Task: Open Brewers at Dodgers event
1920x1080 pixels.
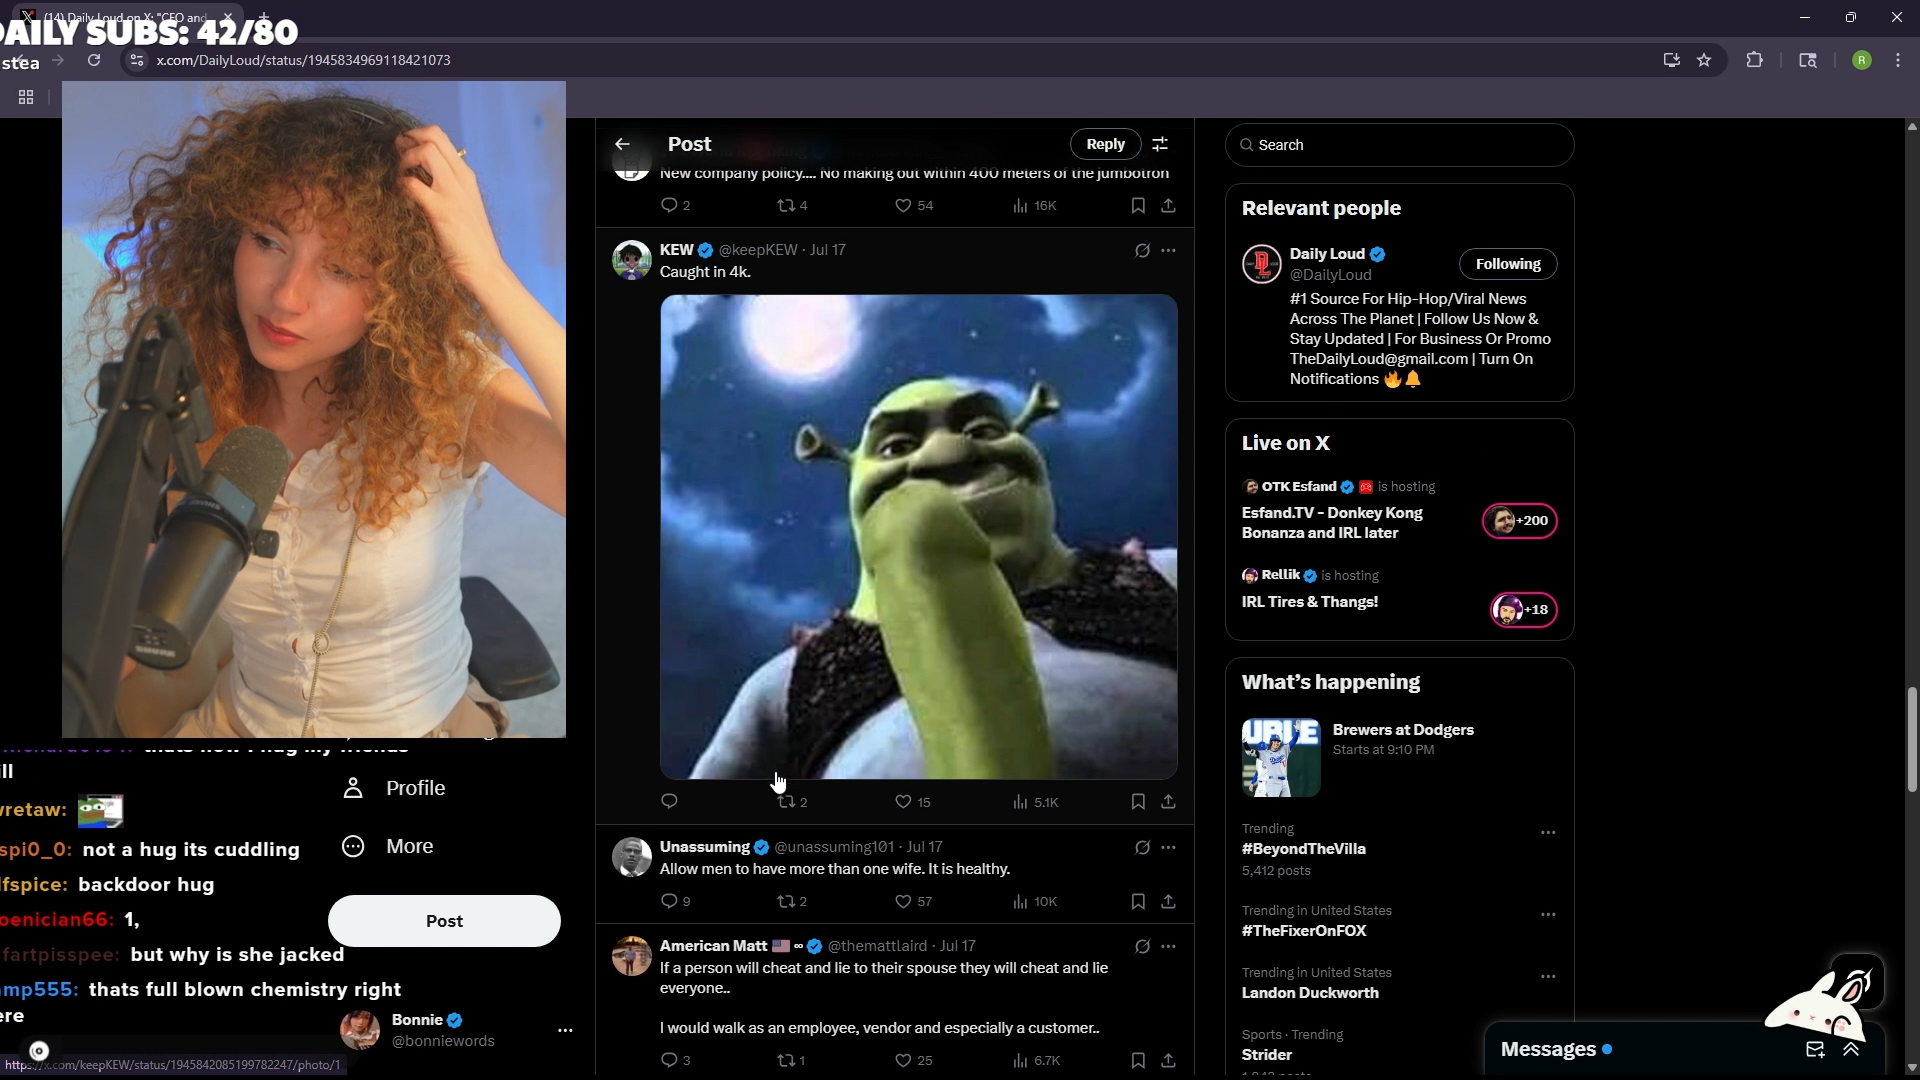Action: pyautogui.click(x=1399, y=757)
